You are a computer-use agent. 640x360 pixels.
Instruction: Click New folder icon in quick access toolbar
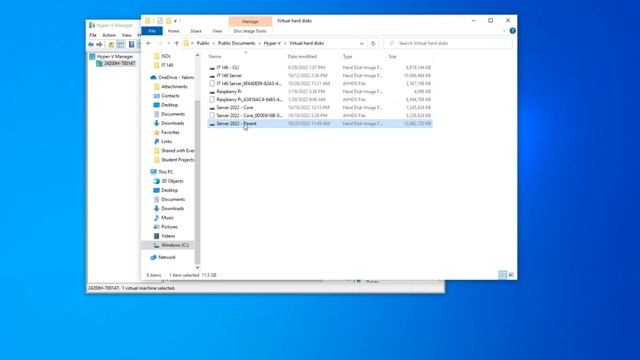(x=168, y=20)
